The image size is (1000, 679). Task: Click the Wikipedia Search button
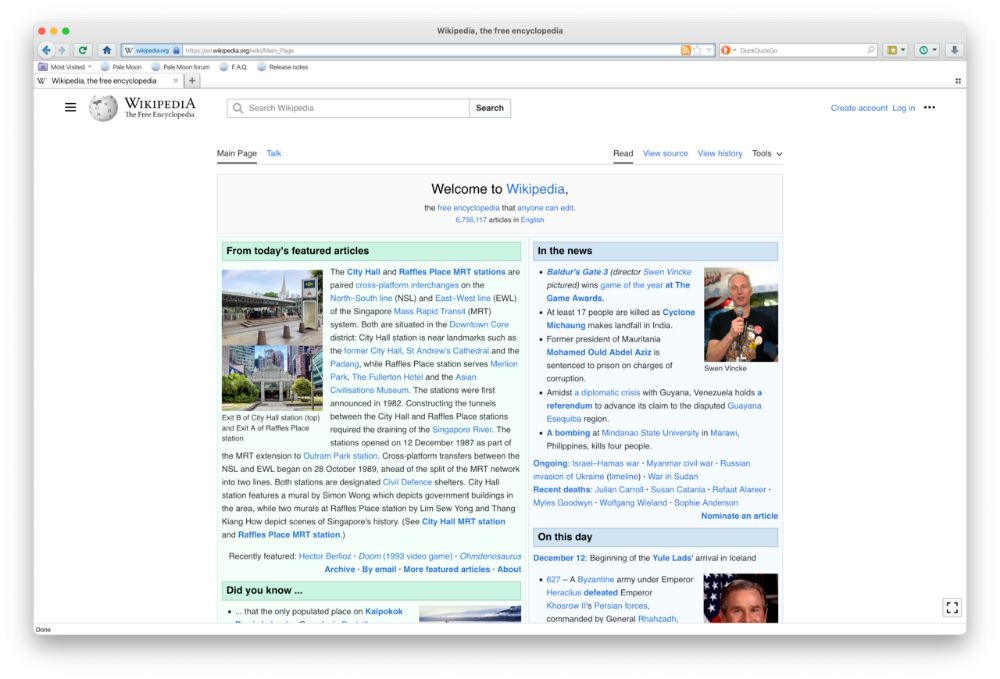pyautogui.click(x=490, y=108)
